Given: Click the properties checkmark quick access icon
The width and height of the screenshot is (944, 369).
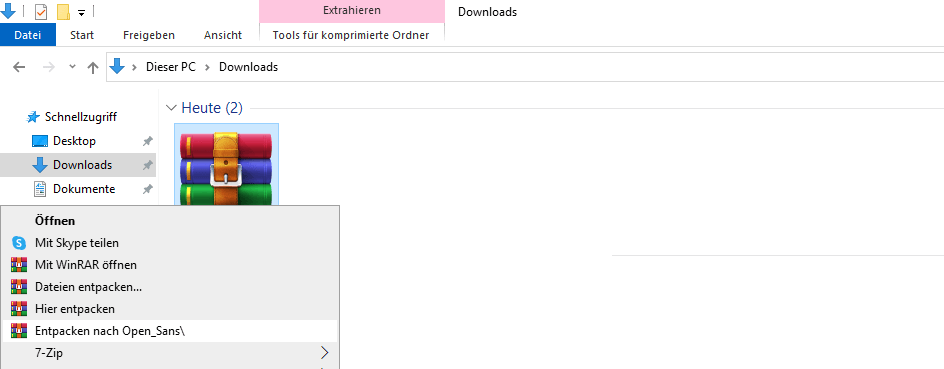Looking at the screenshot, I should [41, 11].
